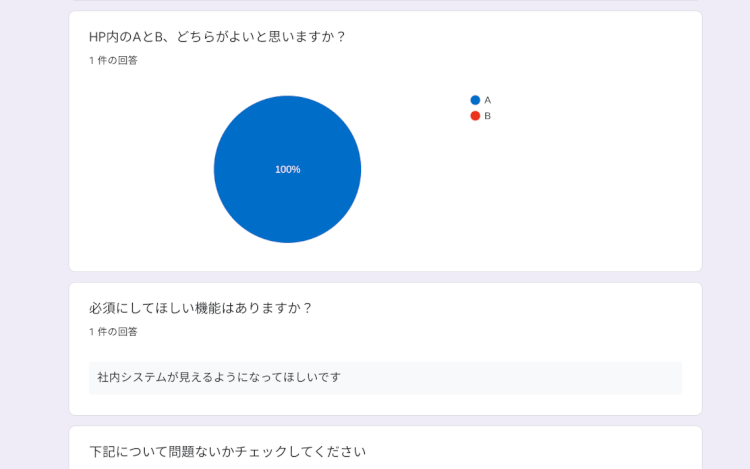Screen dimensions: 750x469
Task: Select the response 社内システムが見えるようになってほしいです
Action: [x=219, y=377]
